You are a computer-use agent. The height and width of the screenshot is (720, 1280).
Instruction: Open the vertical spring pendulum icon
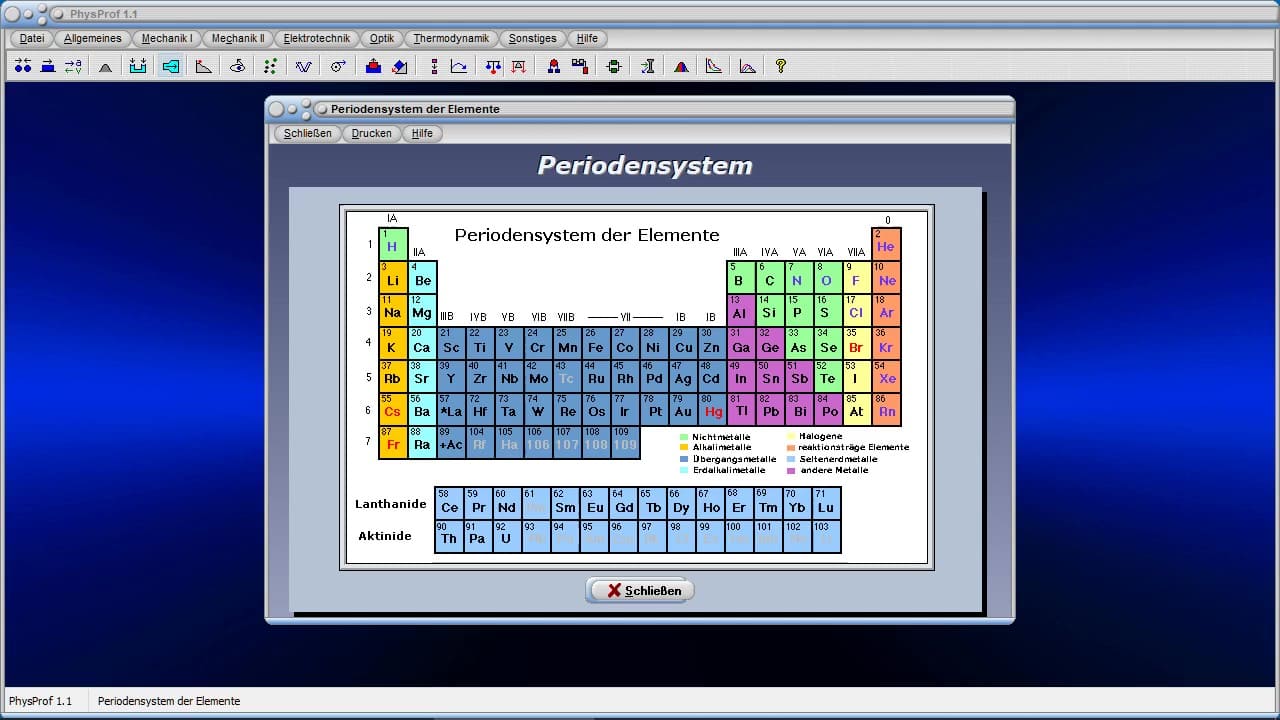(x=434, y=66)
